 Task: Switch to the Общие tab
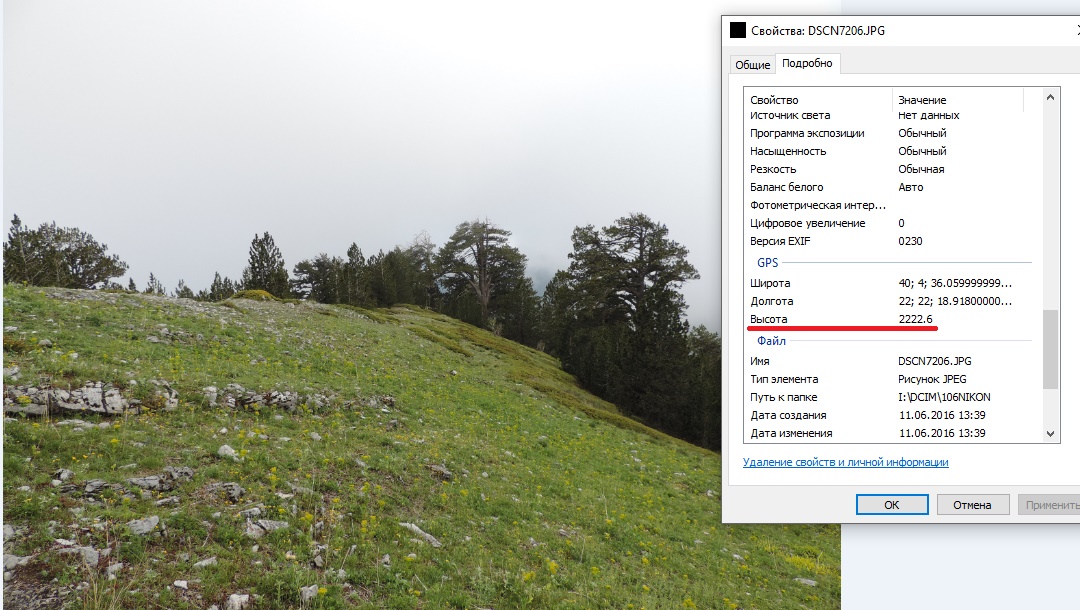[752, 65]
